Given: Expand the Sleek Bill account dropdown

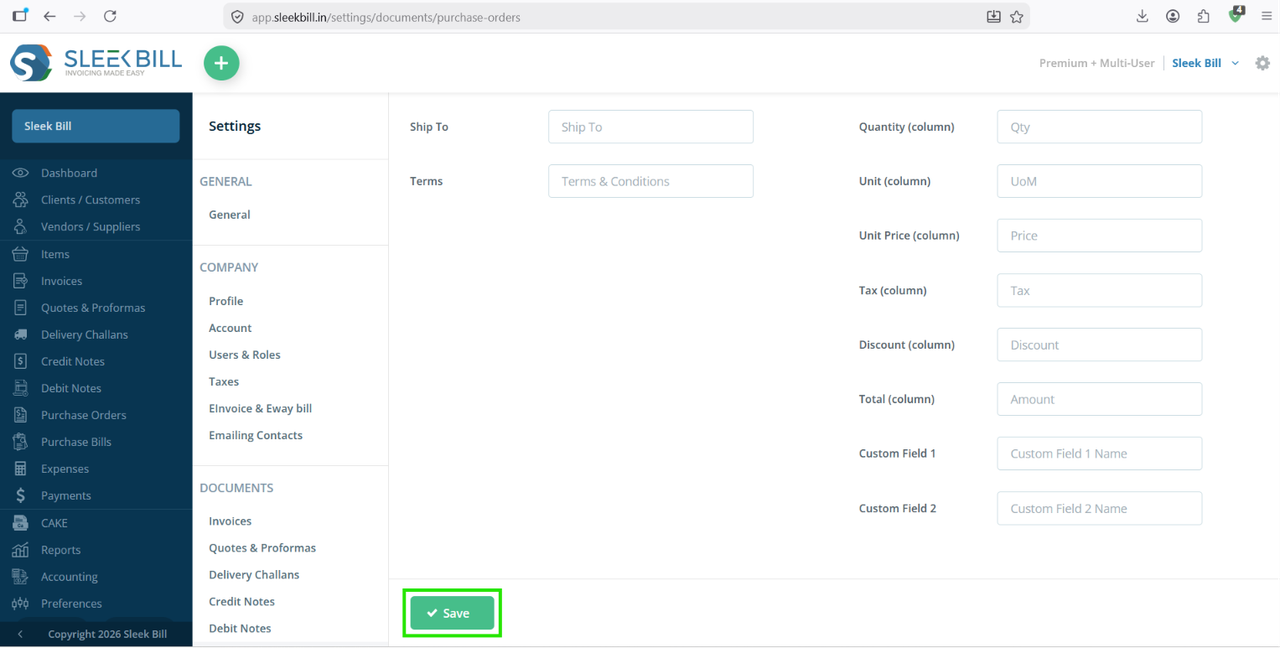Looking at the screenshot, I should coord(1205,63).
